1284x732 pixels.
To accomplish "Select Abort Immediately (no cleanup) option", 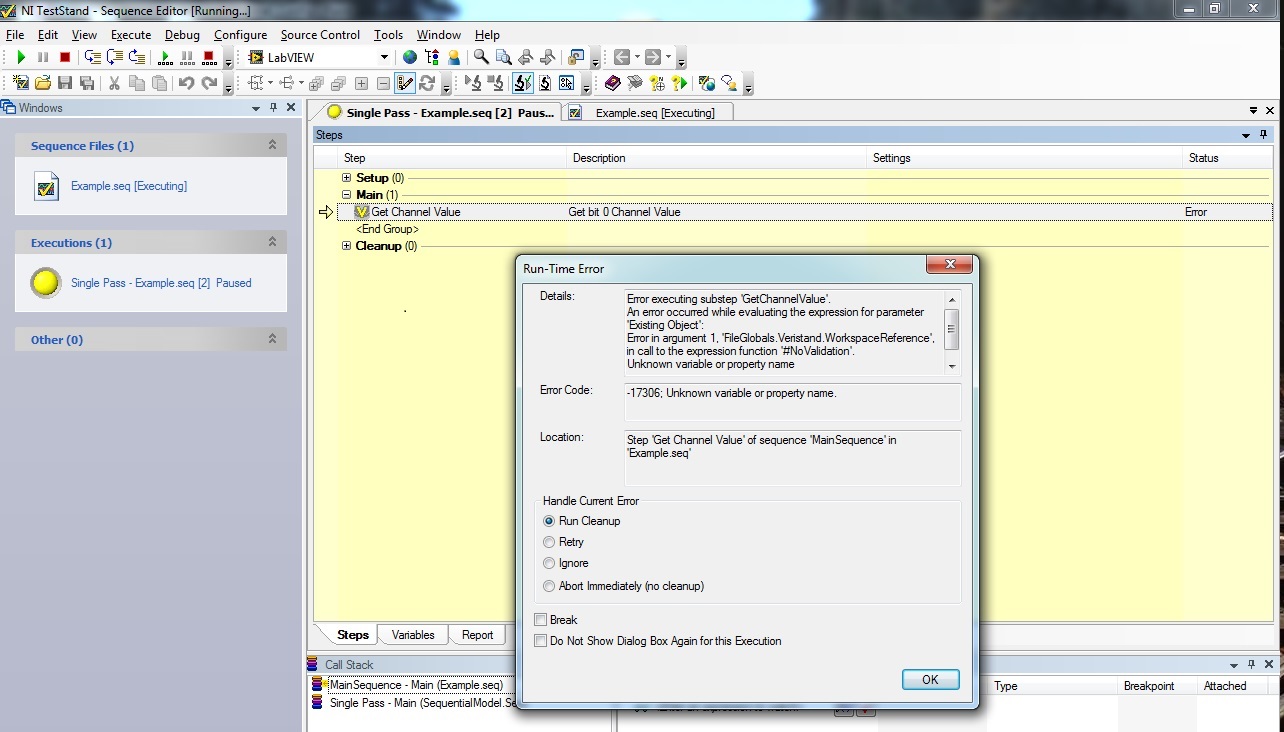I will (549, 586).
